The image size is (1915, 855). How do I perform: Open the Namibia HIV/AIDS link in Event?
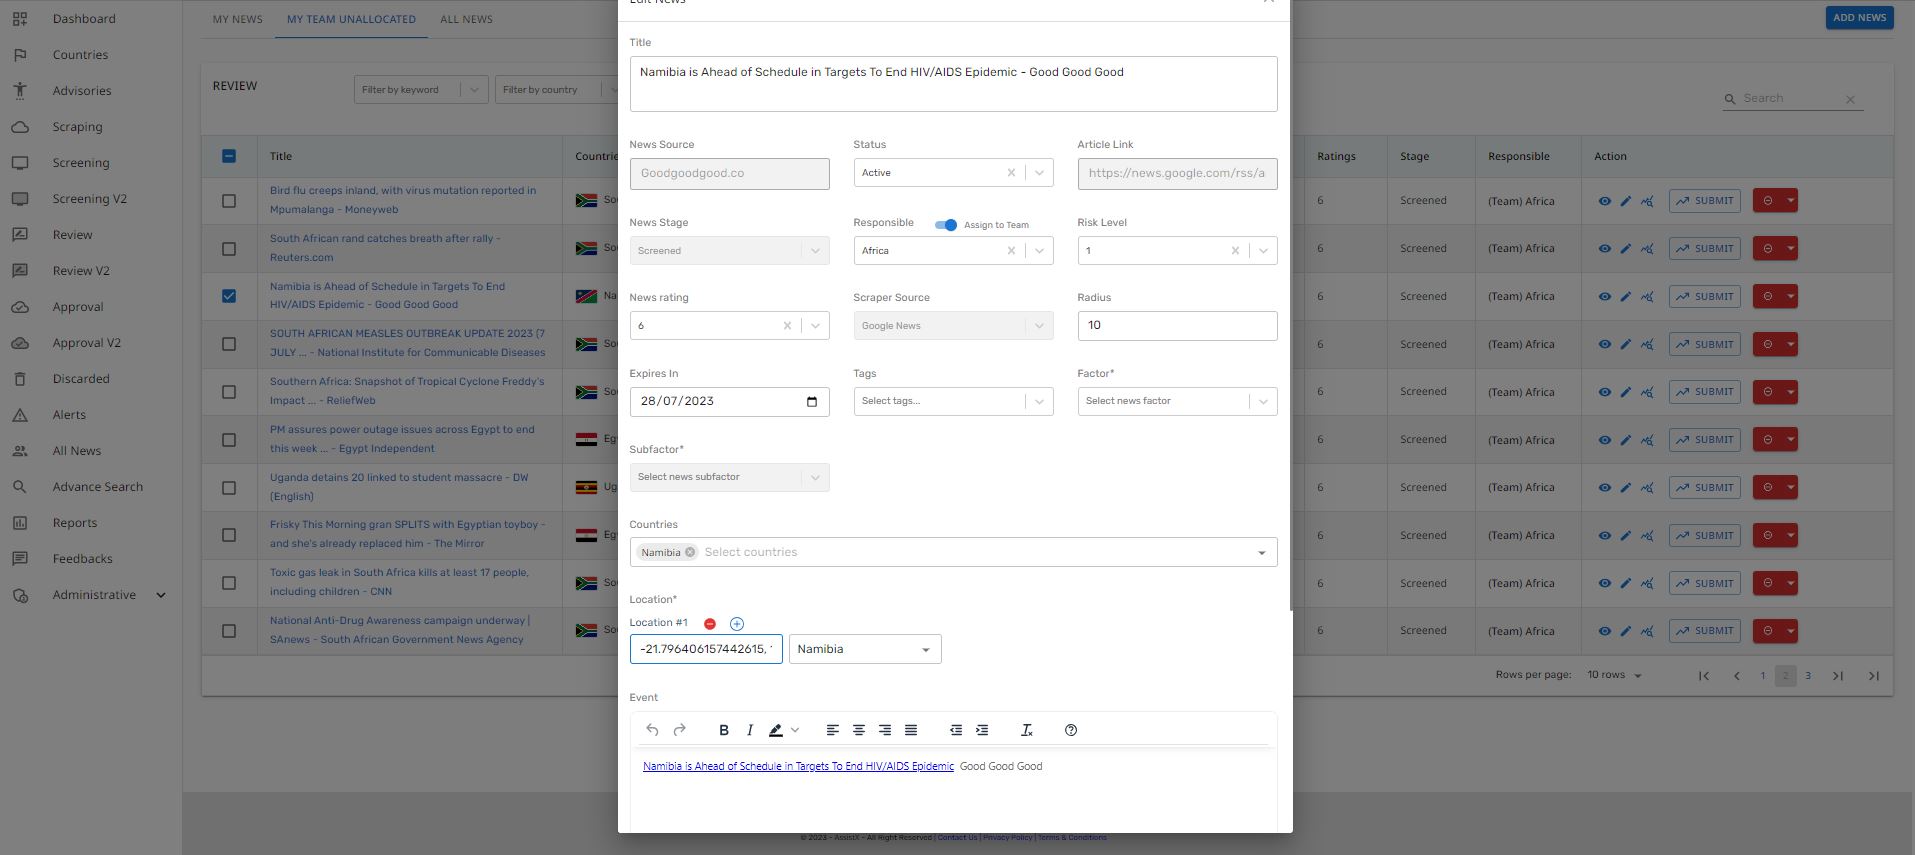tap(798, 766)
